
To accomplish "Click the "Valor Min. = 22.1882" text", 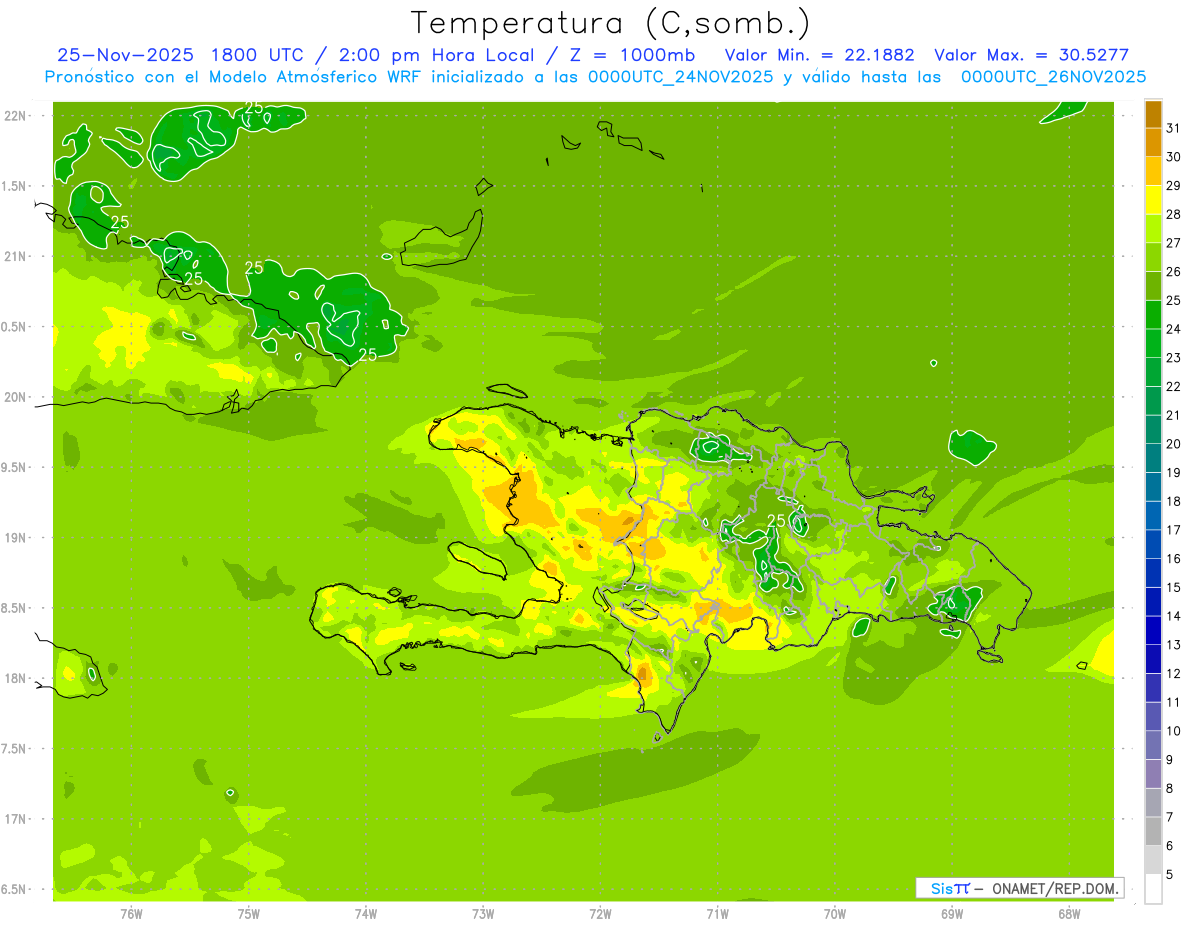I will [819, 55].
